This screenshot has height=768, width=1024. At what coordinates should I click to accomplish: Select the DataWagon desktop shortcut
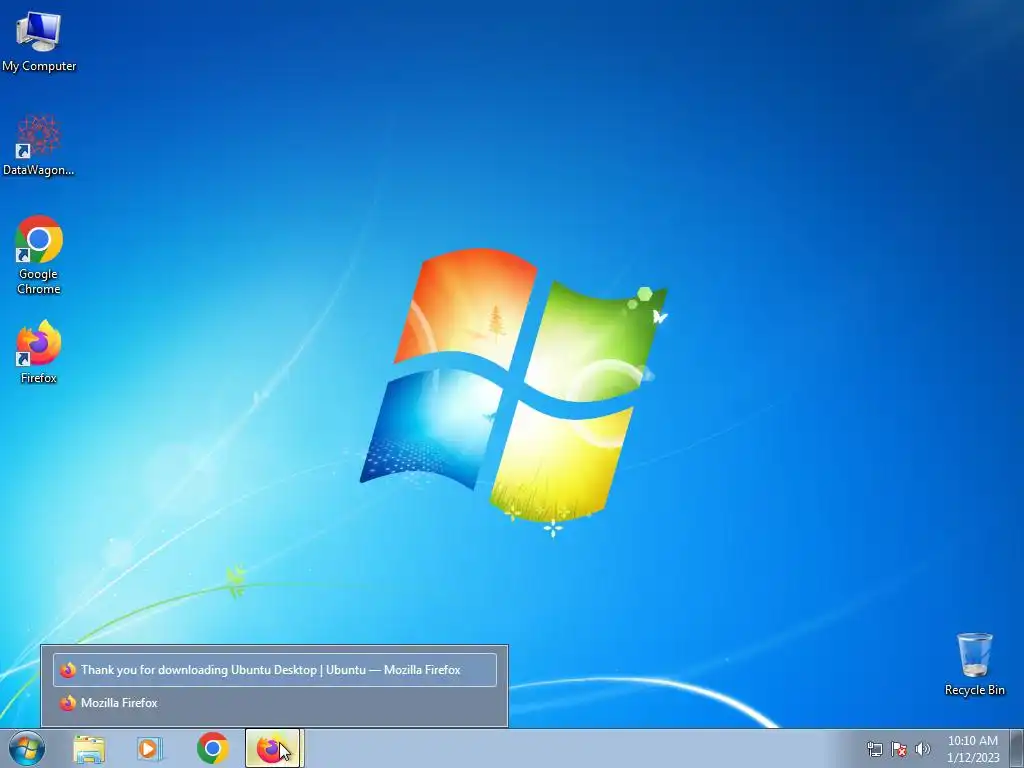pos(39,145)
